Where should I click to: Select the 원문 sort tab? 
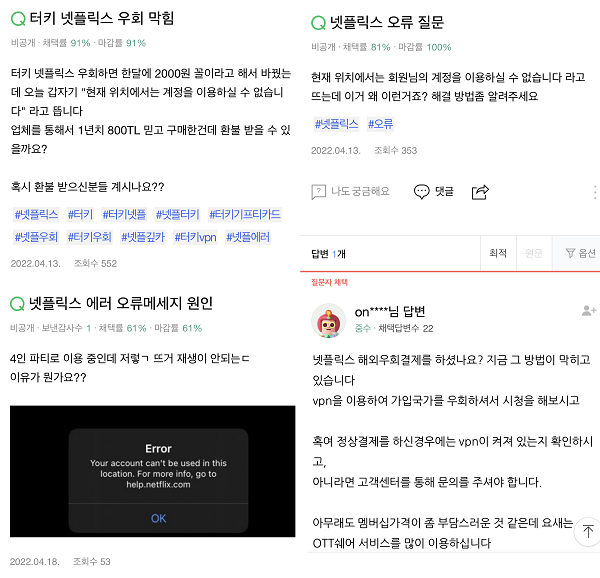pos(534,253)
